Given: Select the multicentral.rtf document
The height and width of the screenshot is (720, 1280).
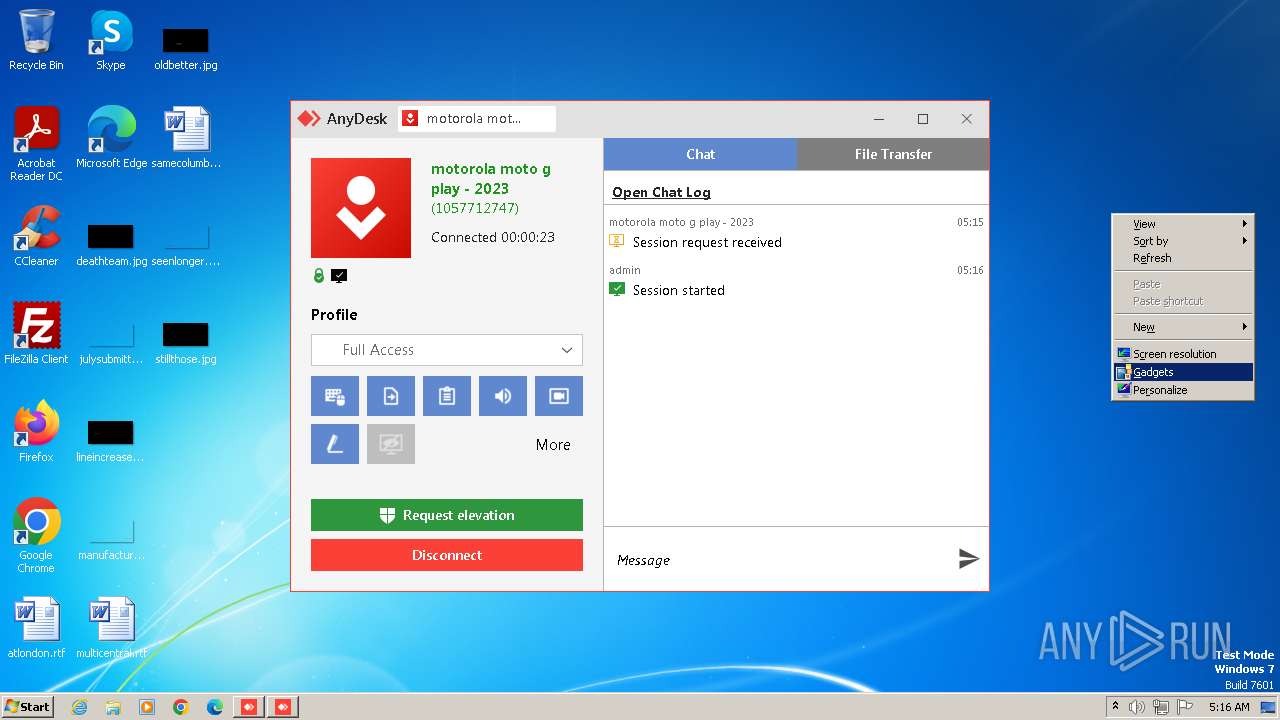Looking at the screenshot, I should coord(111,628).
